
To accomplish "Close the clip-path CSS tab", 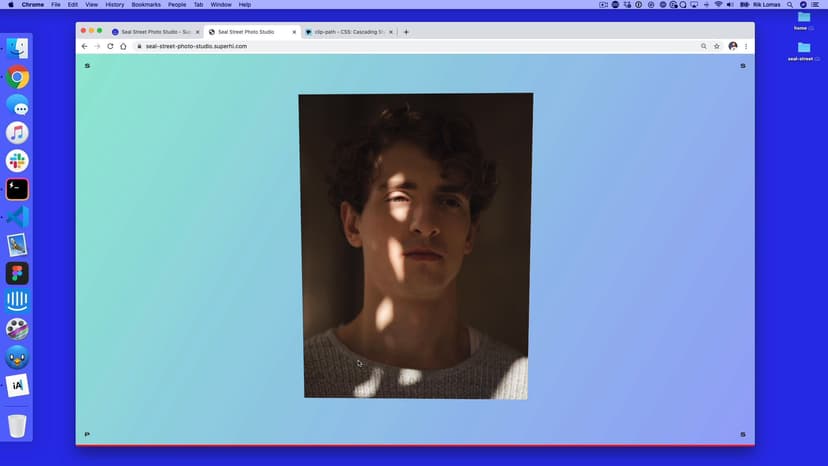I will 391,32.
